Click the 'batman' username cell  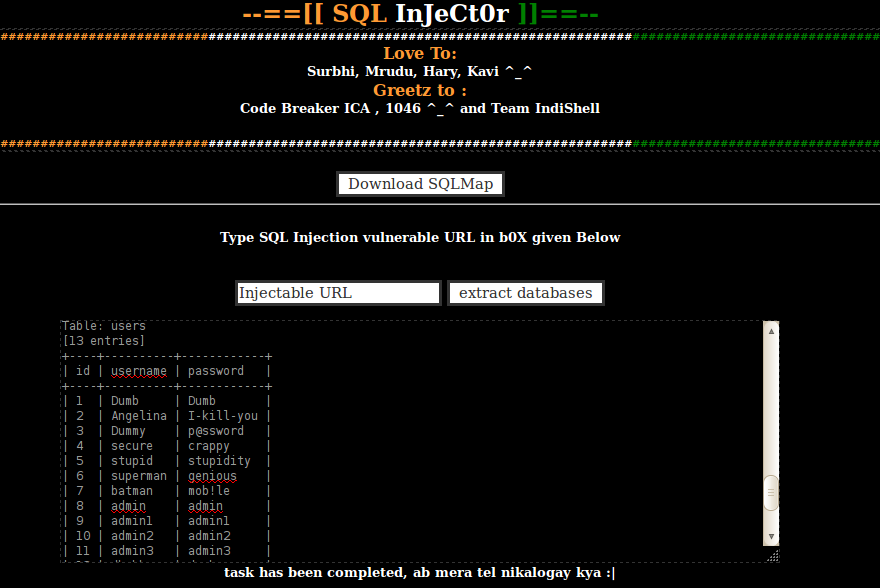(x=132, y=491)
